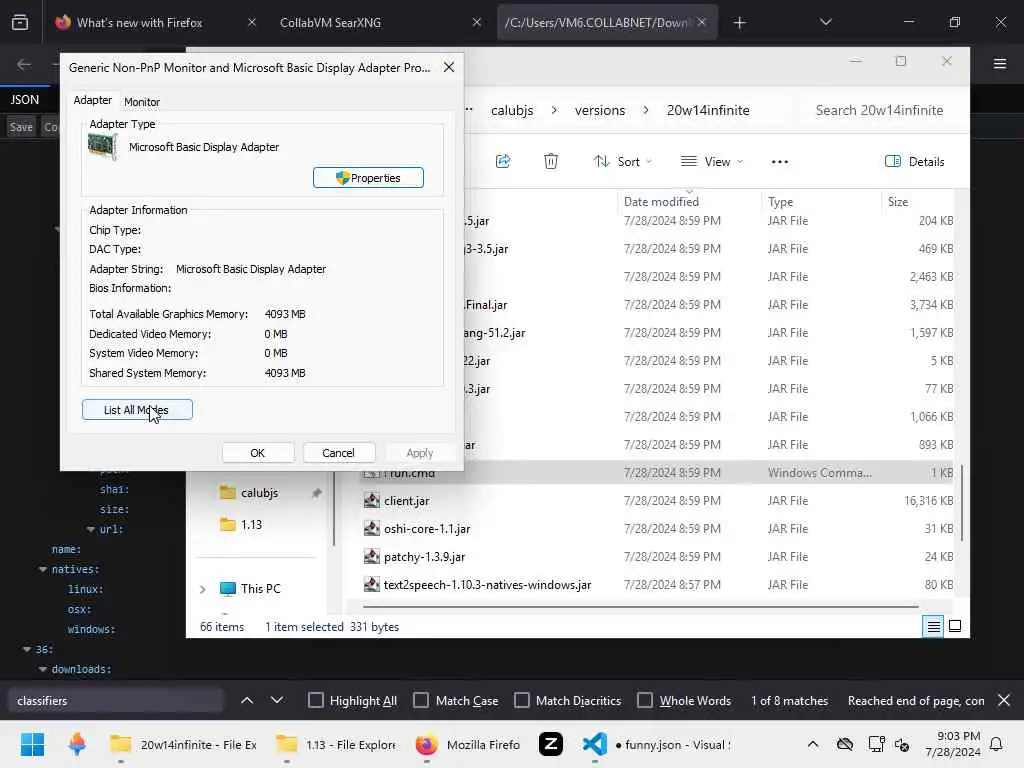Open the See more ellipsis menu
The image size is (1024, 768).
(780, 161)
